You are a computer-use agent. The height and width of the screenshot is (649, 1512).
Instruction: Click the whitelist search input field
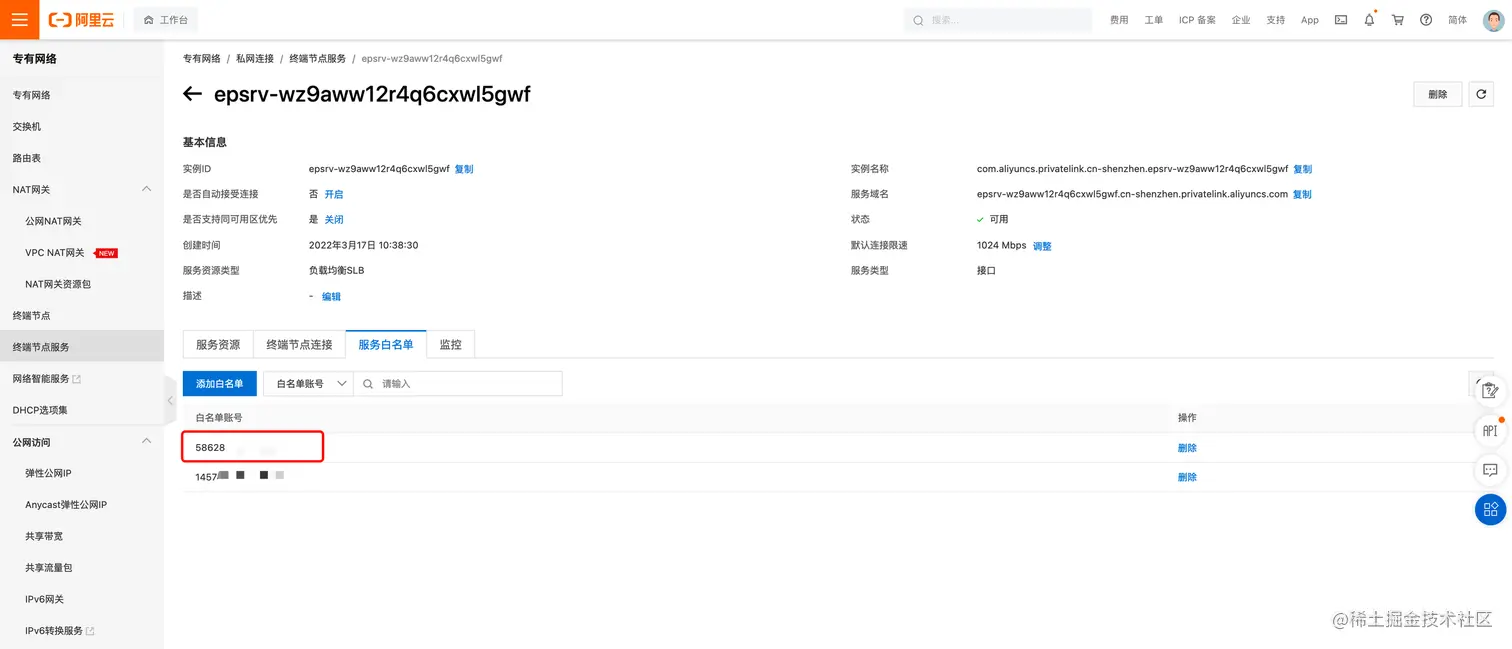458,383
